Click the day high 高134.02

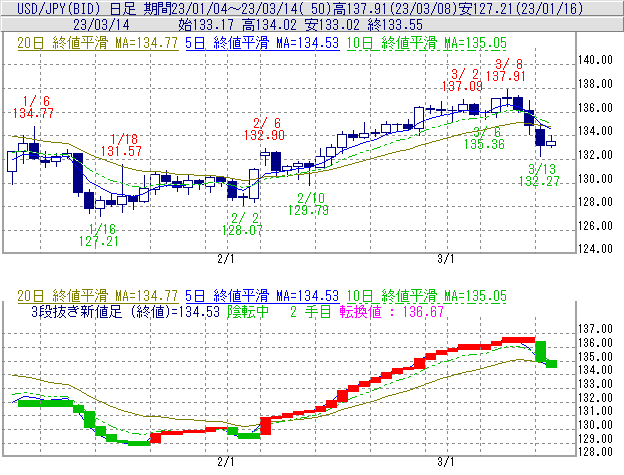pos(269,25)
